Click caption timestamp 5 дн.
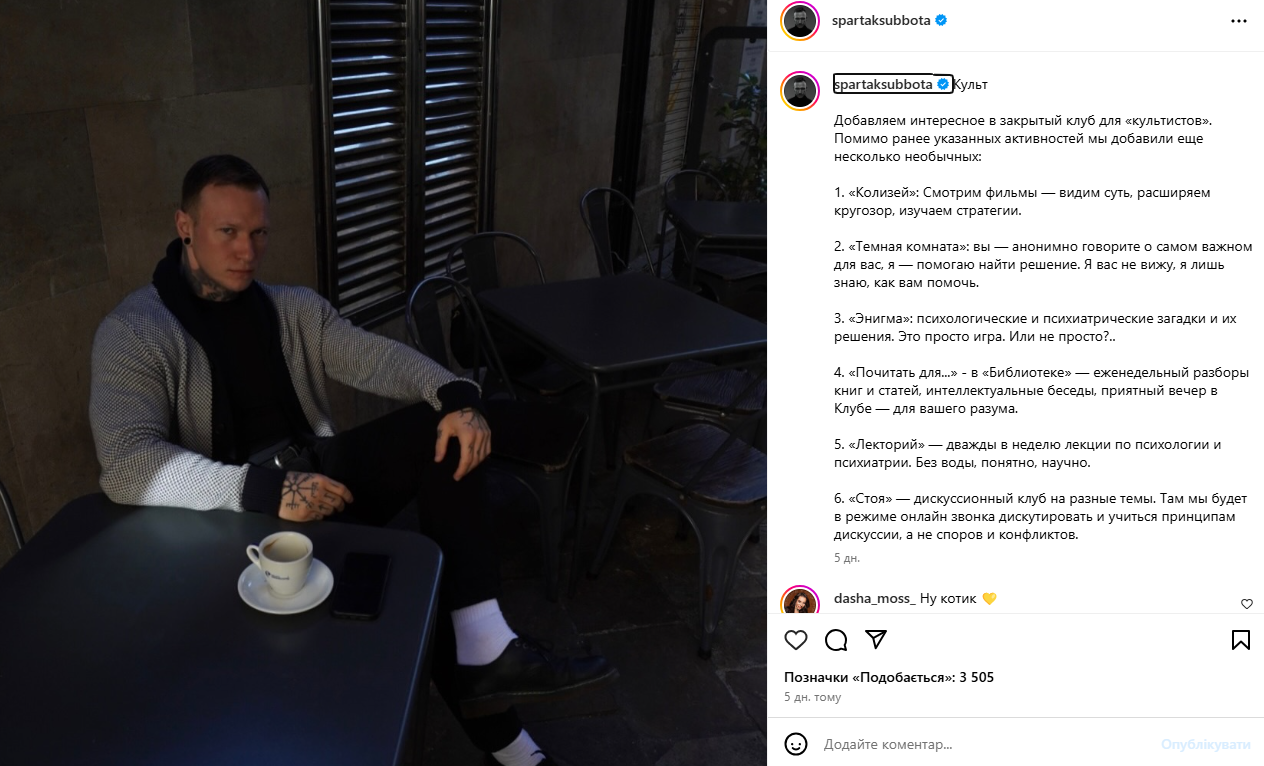This screenshot has width=1264, height=766. (847, 558)
